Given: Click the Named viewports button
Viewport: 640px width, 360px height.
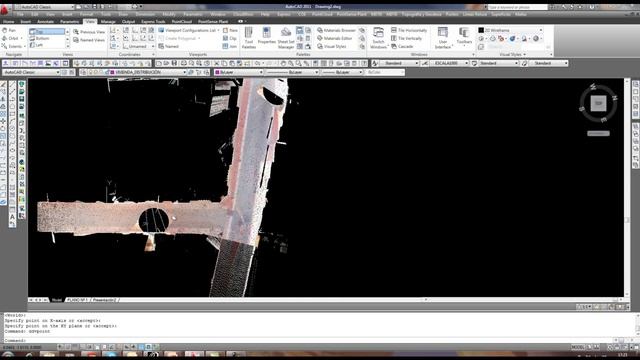Looking at the screenshot, I should [169, 47].
